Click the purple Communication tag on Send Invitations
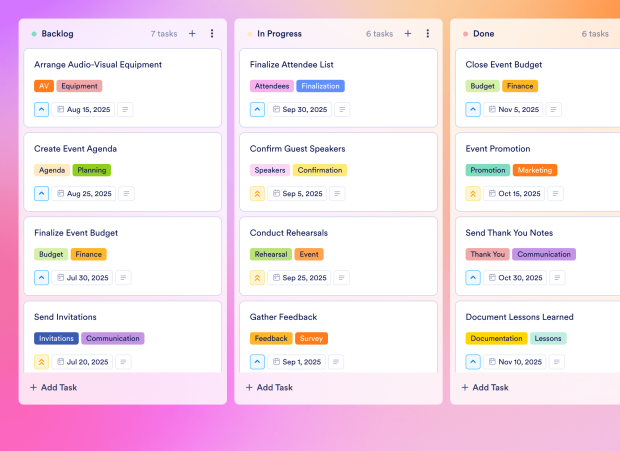620x451 pixels. [x=113, y=338]
